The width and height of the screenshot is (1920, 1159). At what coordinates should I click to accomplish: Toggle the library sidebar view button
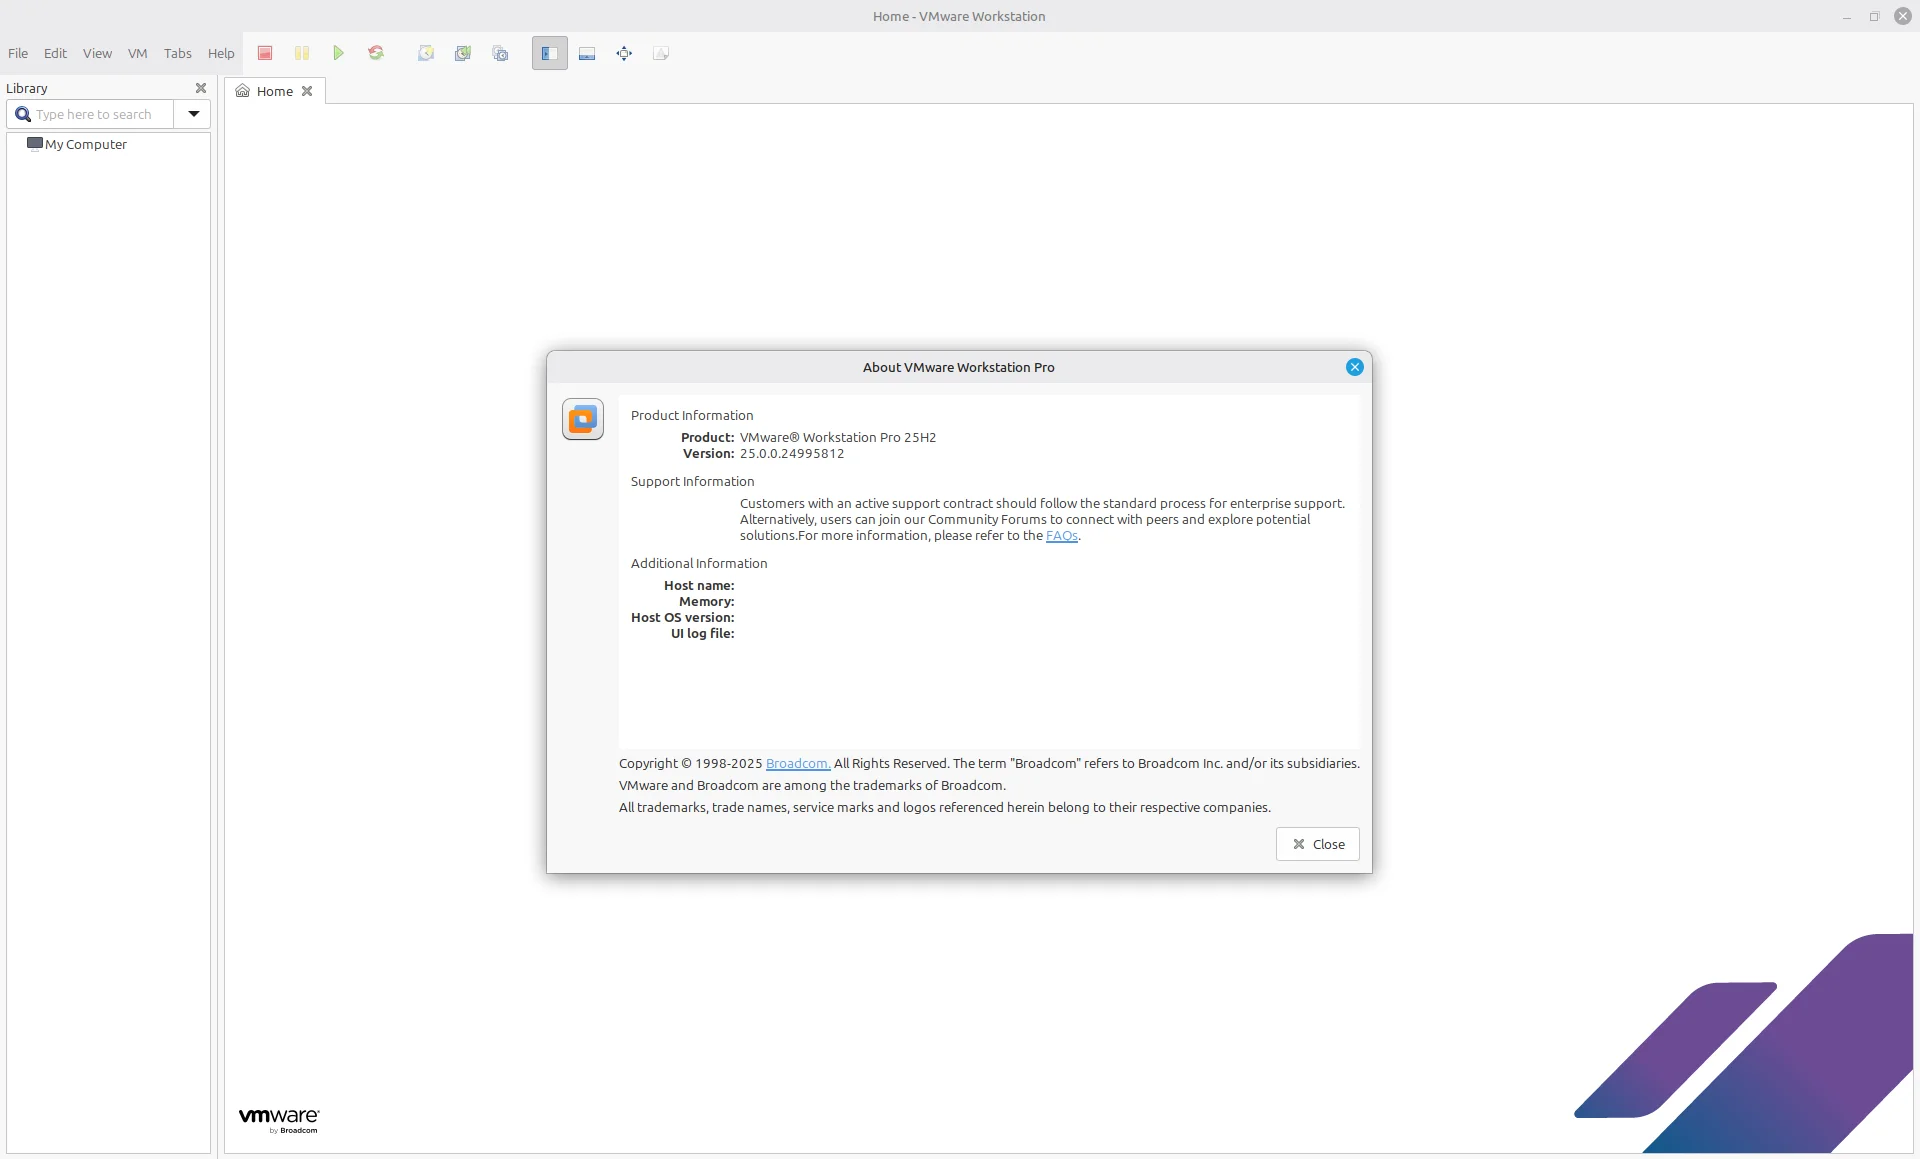click(x=549, y=53)
